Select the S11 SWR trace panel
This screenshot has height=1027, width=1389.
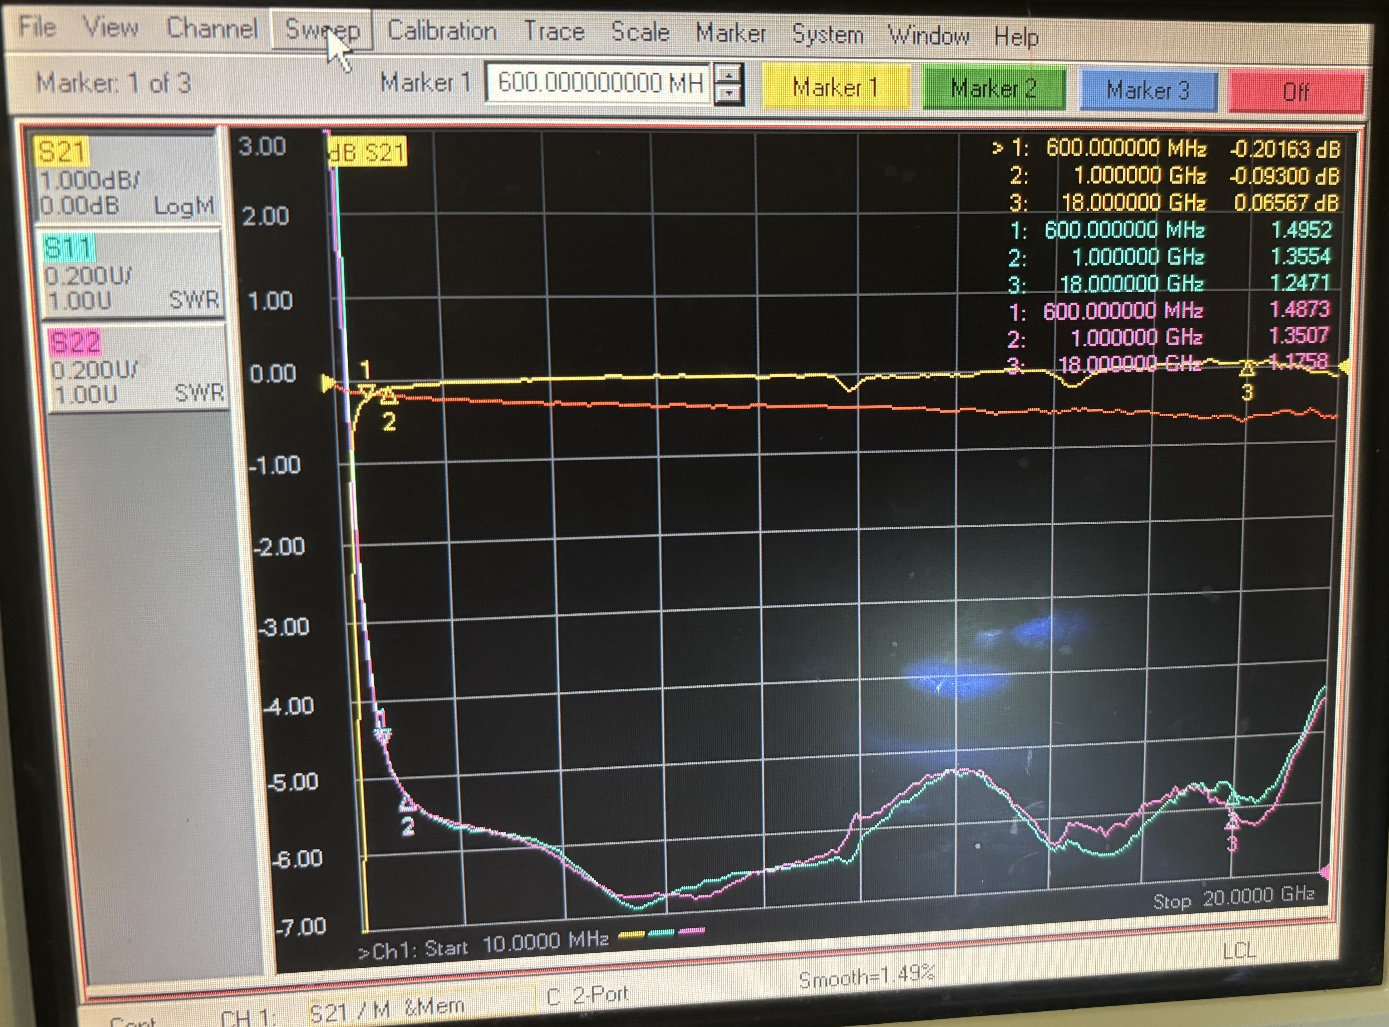pyautogui.click(x=130, y=274)
